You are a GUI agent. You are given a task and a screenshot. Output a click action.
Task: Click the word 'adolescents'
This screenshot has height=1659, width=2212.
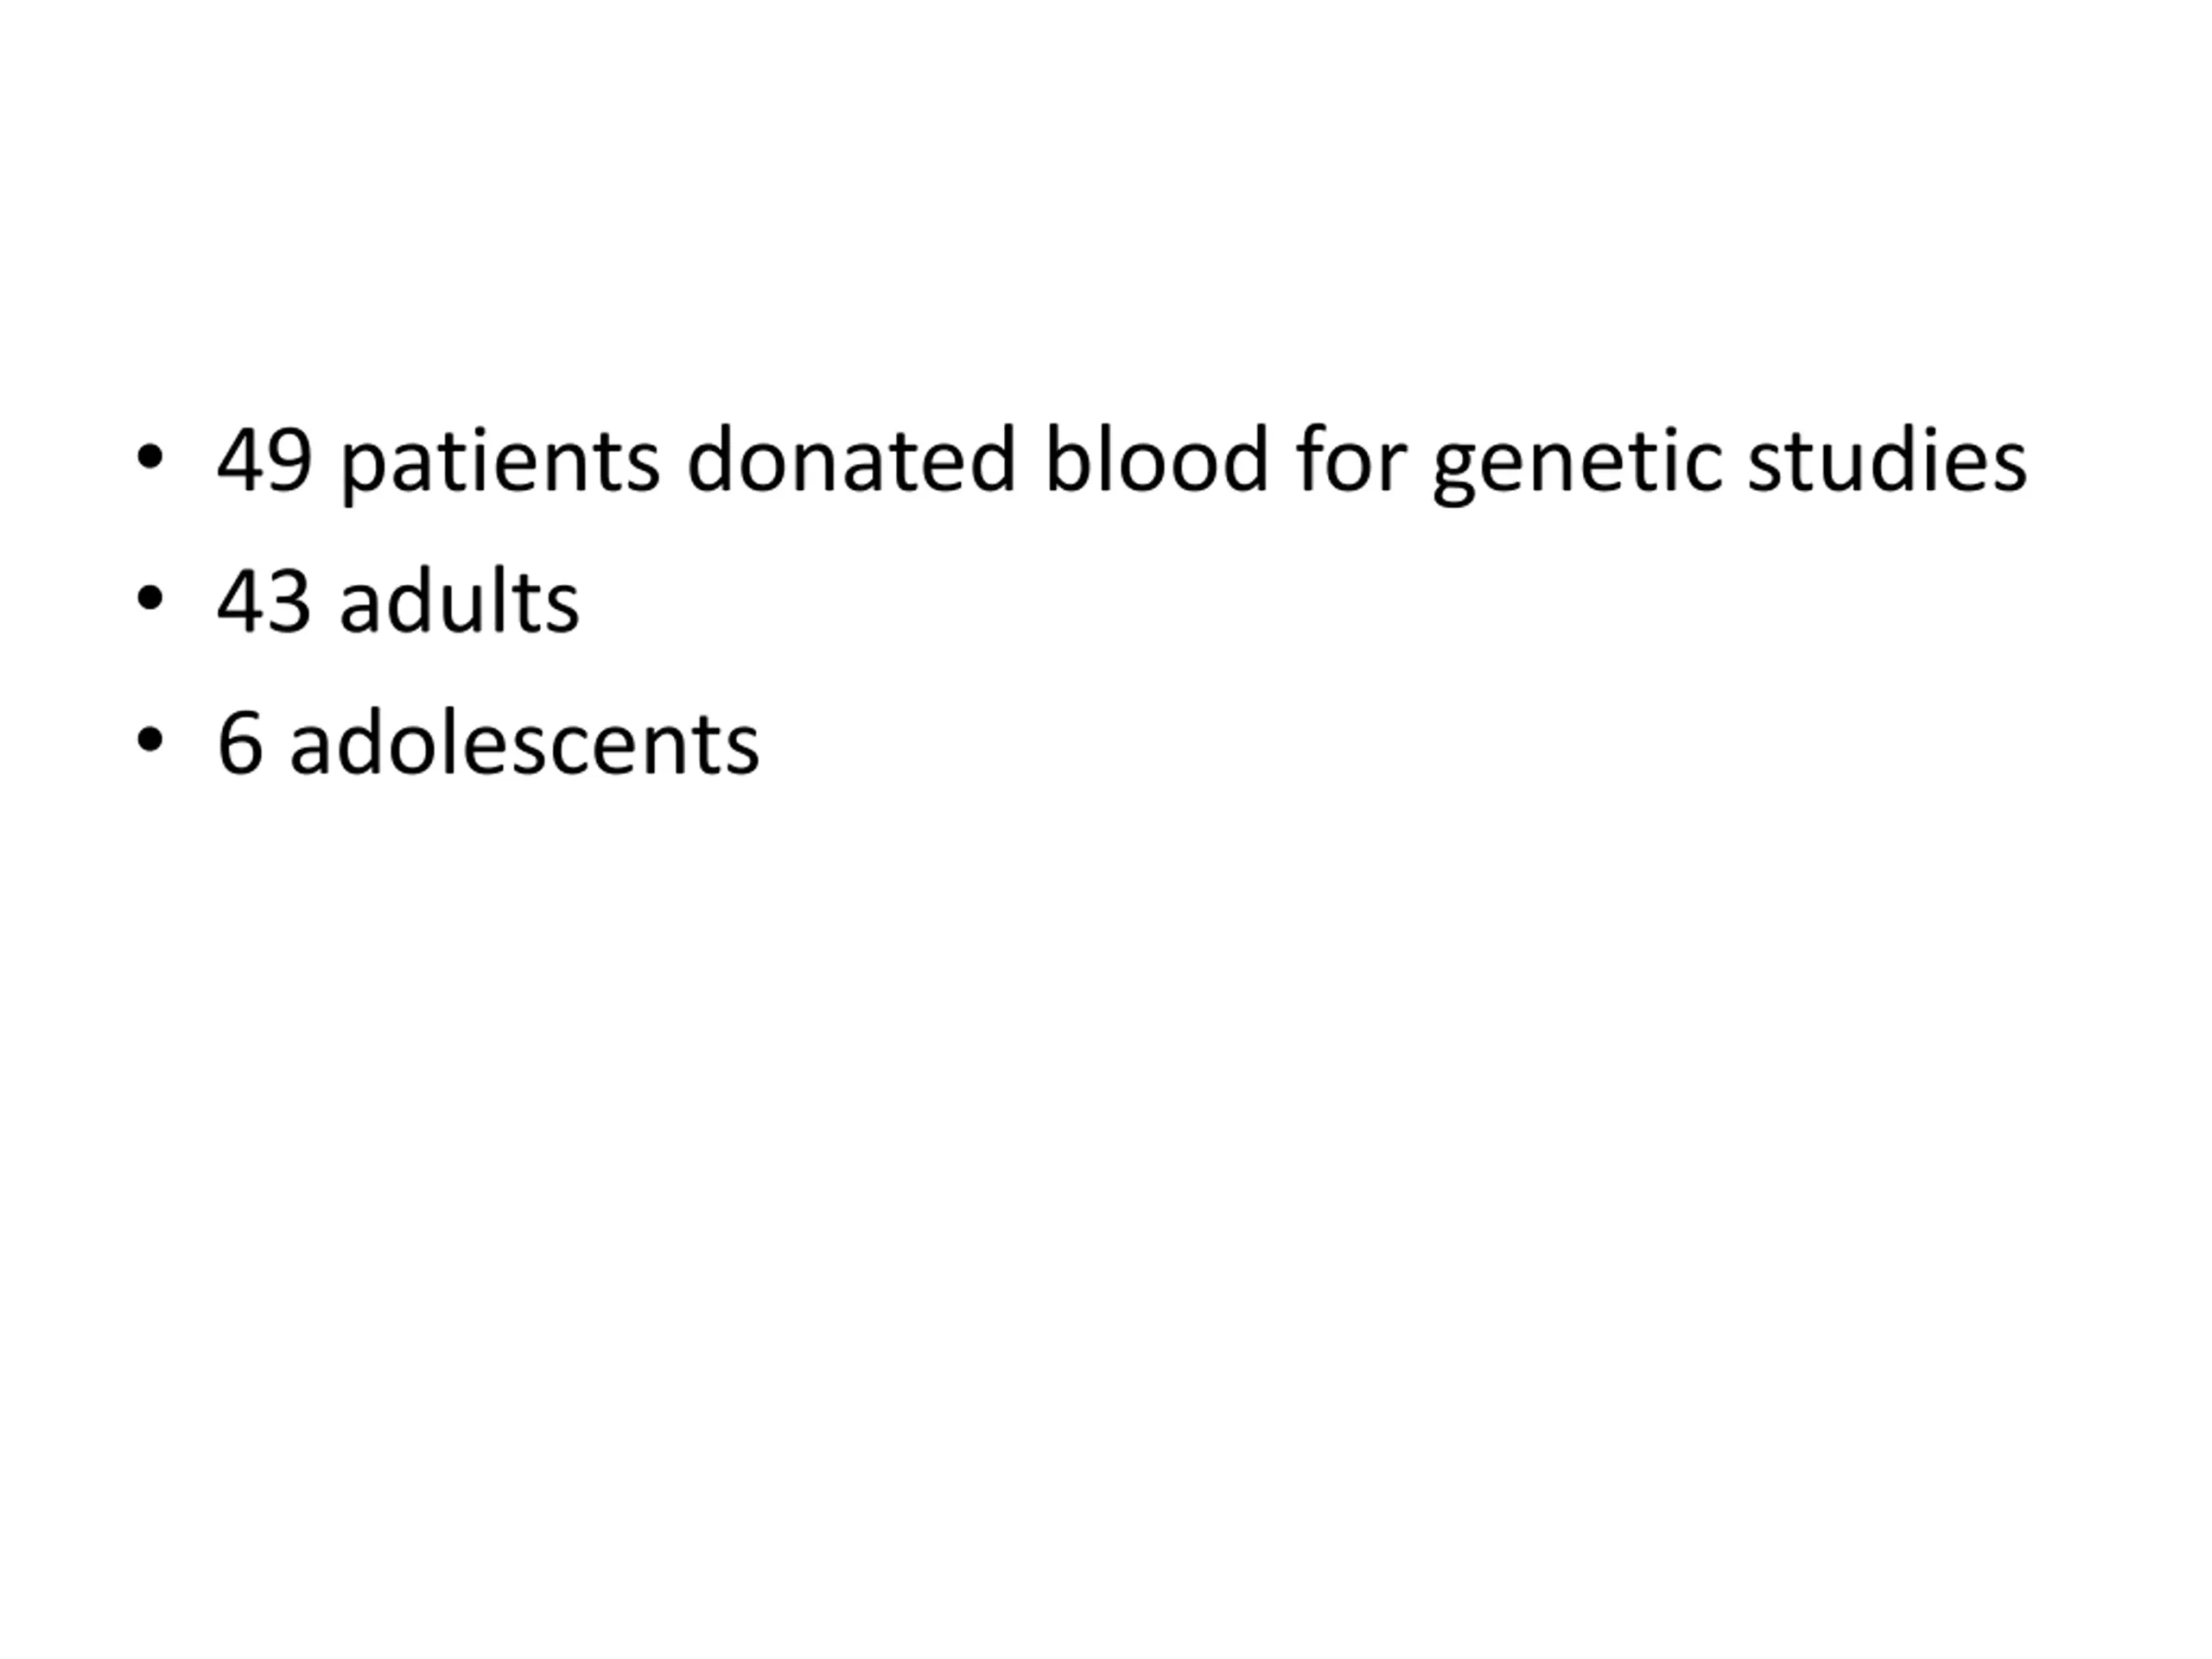pos(525,743)
